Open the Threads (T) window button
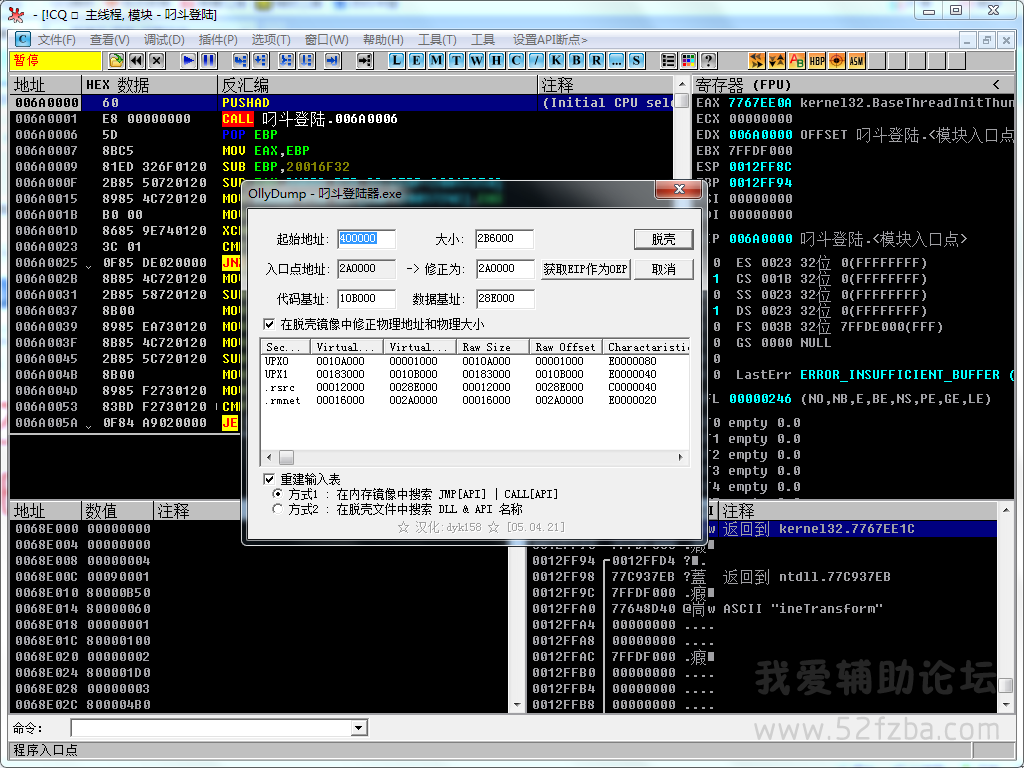1024x768 pixels. pyautogui.click(x=456, y=61)
